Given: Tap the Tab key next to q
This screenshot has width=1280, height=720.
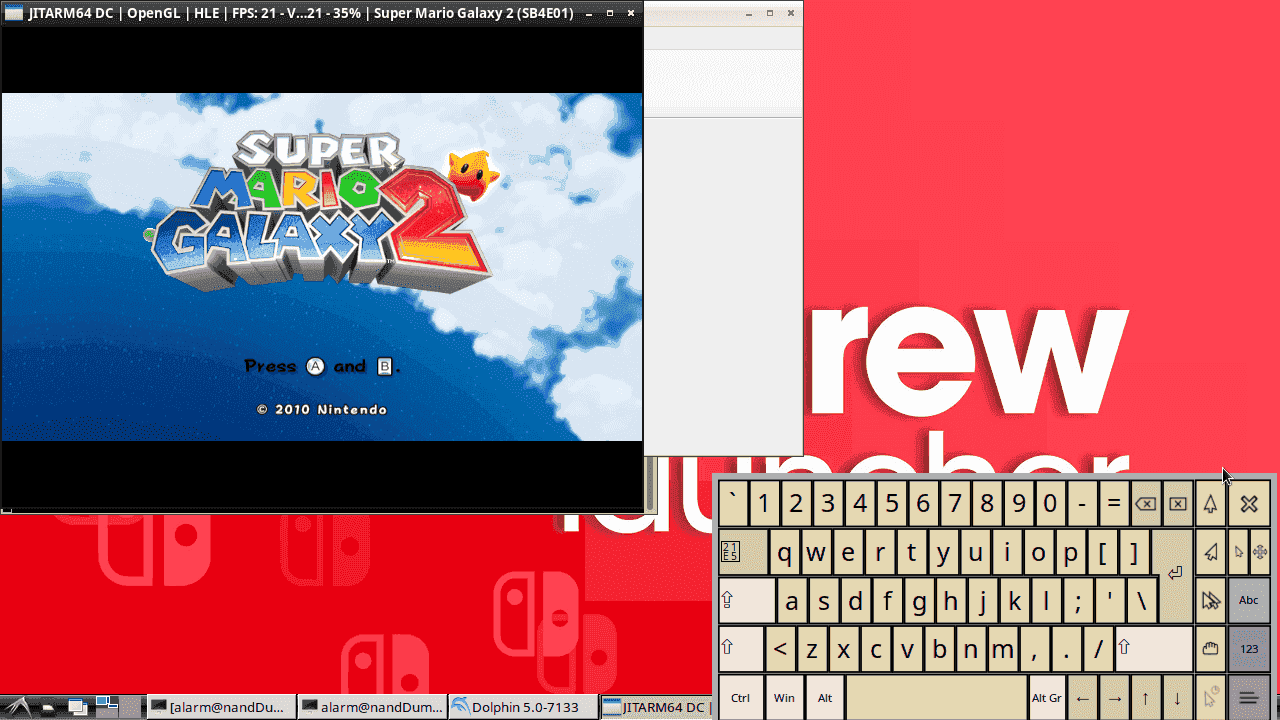Looking at the screenshot, I should pos(743,552).
